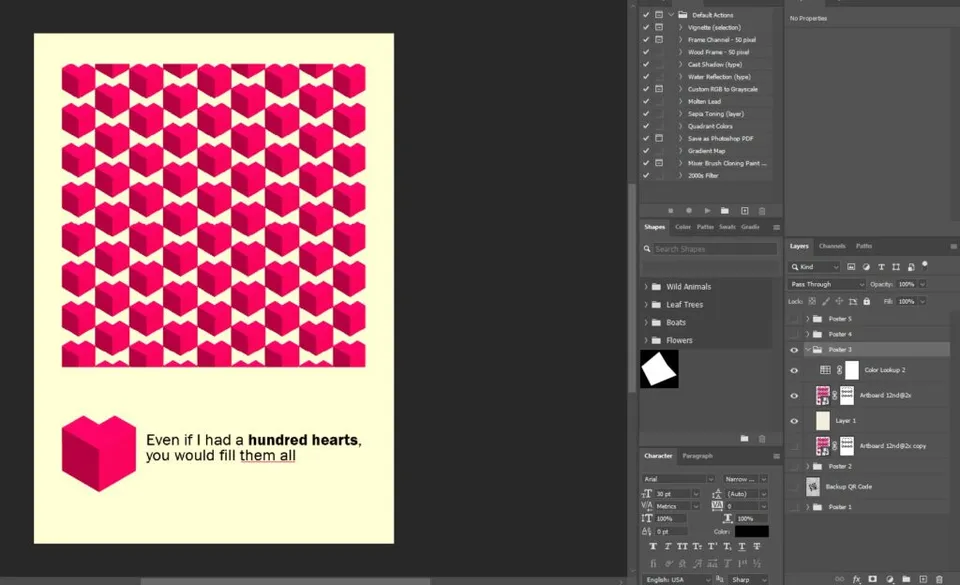Click the begin recording circle in Actions panel

tap(689, 211)
